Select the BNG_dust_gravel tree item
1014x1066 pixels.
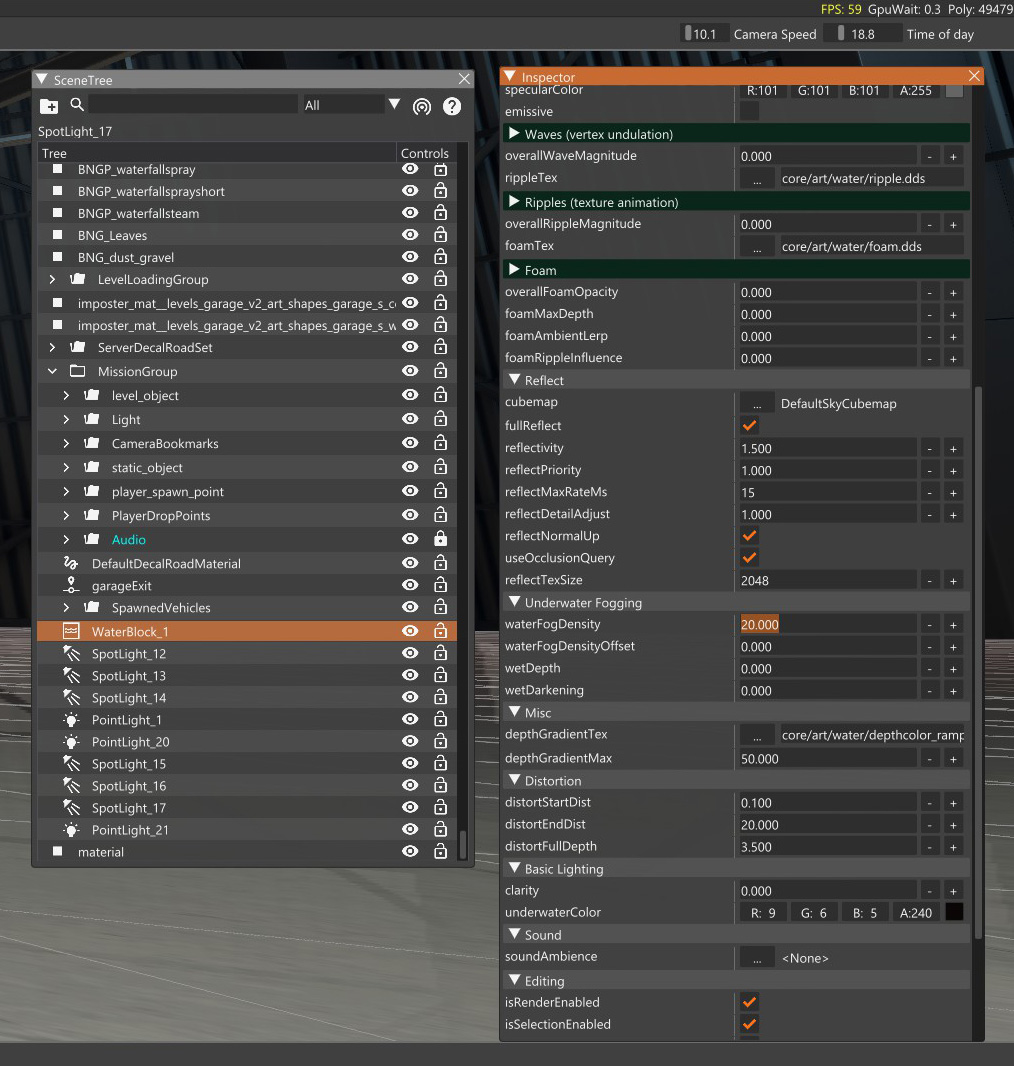tap(126, 257)
